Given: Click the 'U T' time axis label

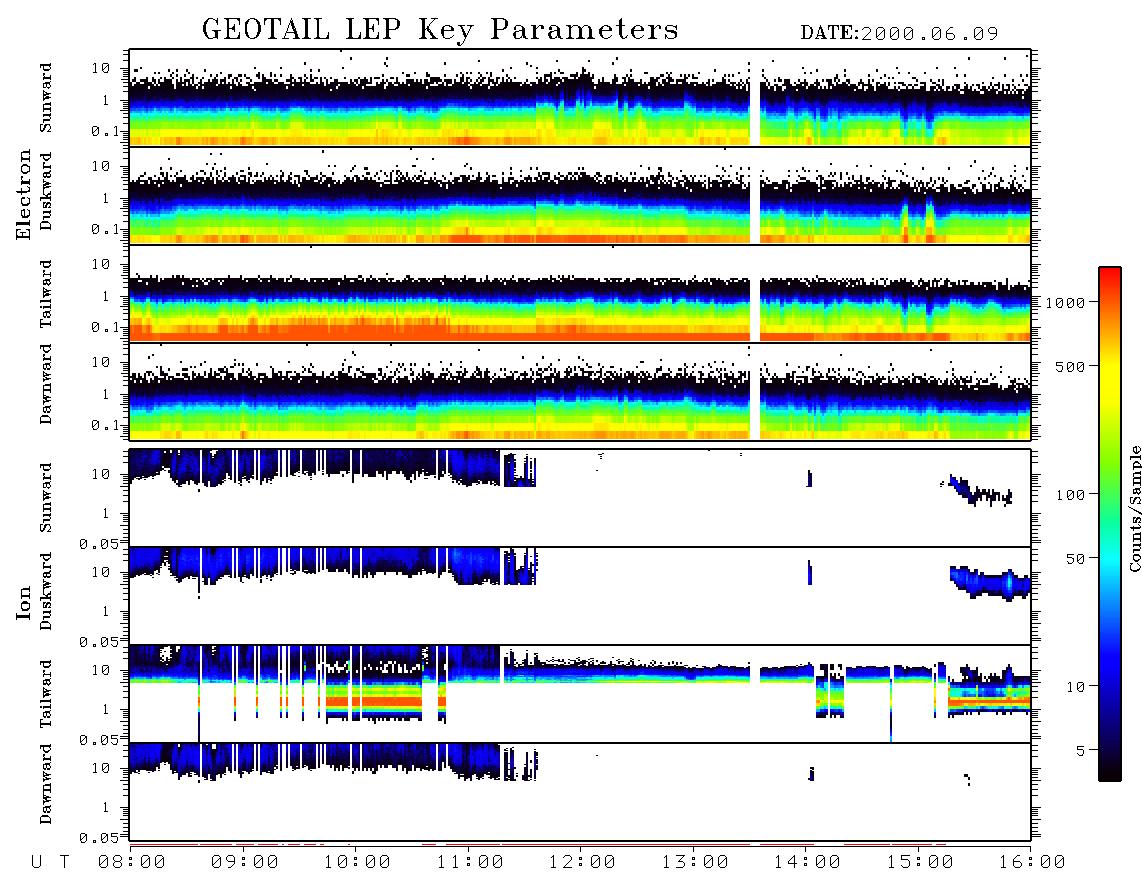Looking at the screenshot, I should coord(50,863).
